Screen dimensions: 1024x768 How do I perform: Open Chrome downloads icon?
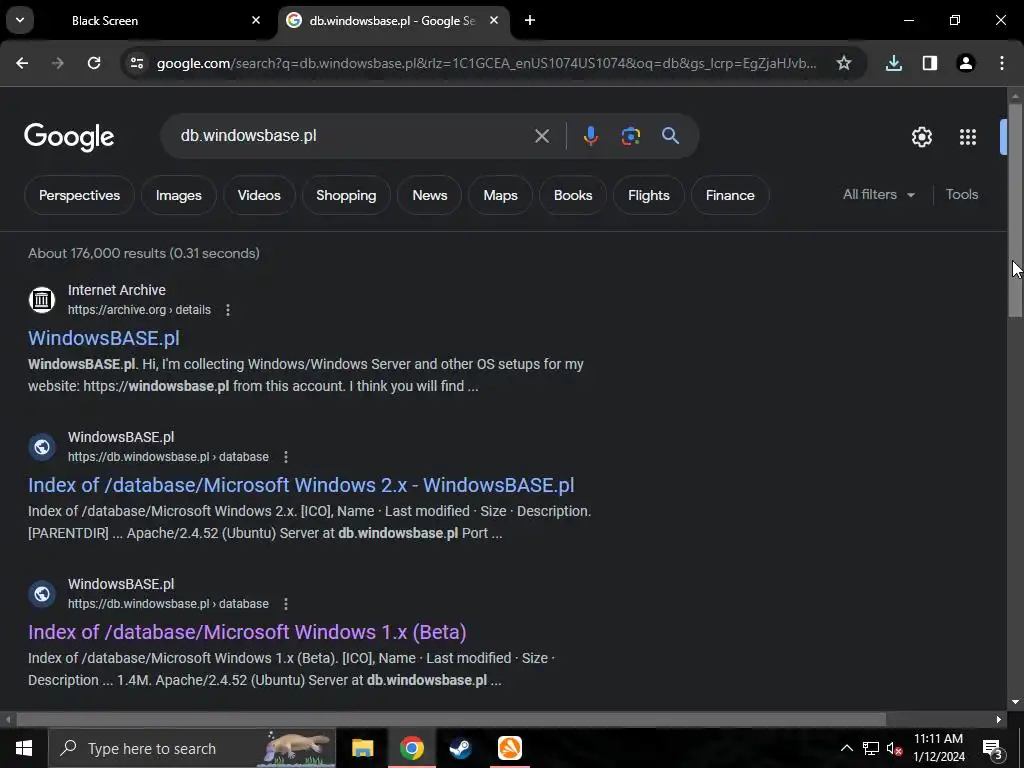893,63
